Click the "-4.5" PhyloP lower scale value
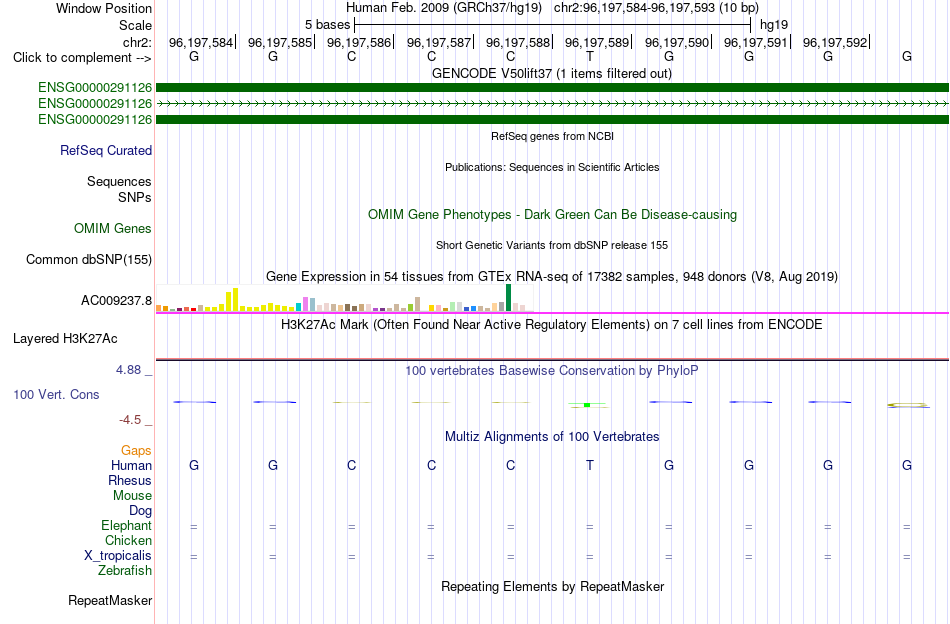Screen dimensions: 950x624 point(130,420)
